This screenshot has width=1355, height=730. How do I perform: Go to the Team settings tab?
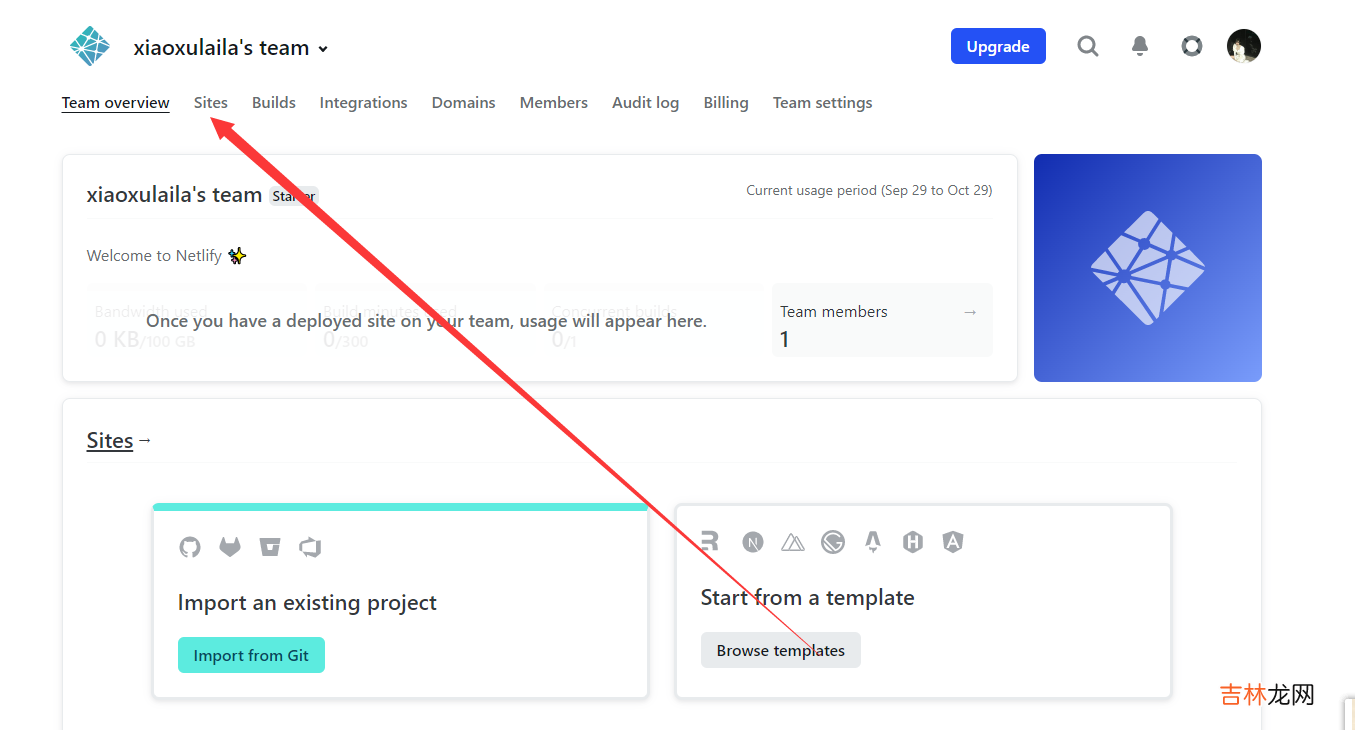coord(822,103)
